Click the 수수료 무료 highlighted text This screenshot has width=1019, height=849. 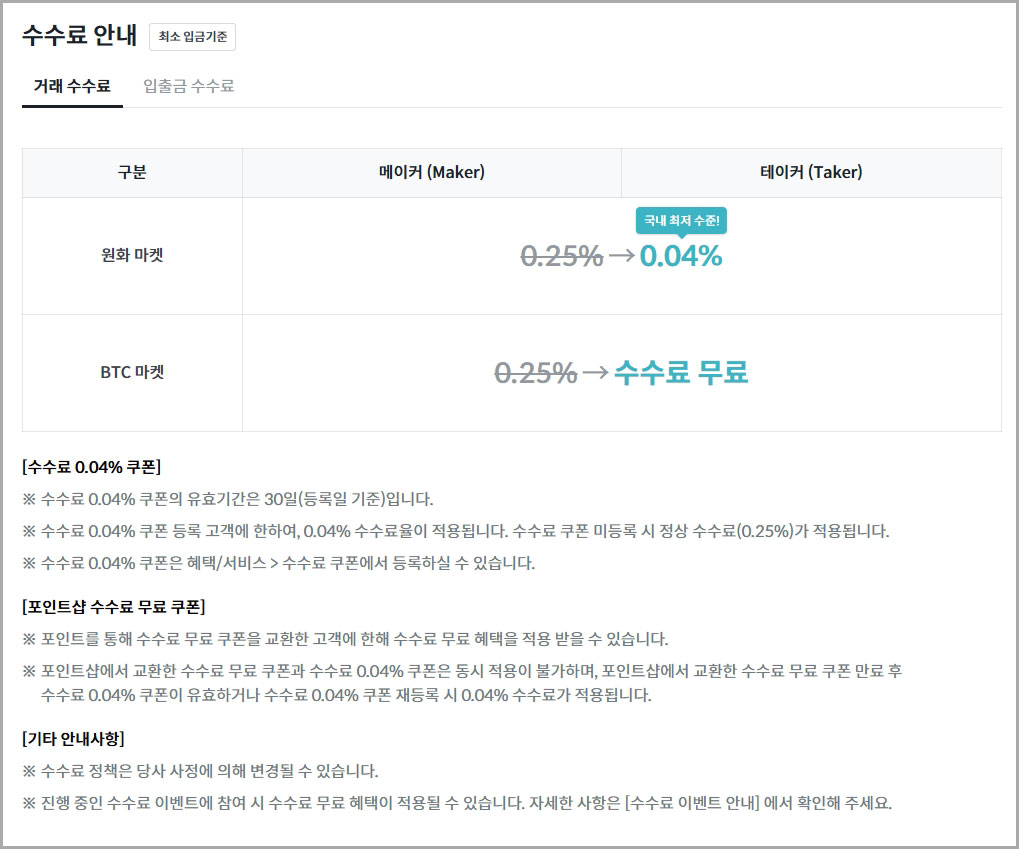pos(680,371)
